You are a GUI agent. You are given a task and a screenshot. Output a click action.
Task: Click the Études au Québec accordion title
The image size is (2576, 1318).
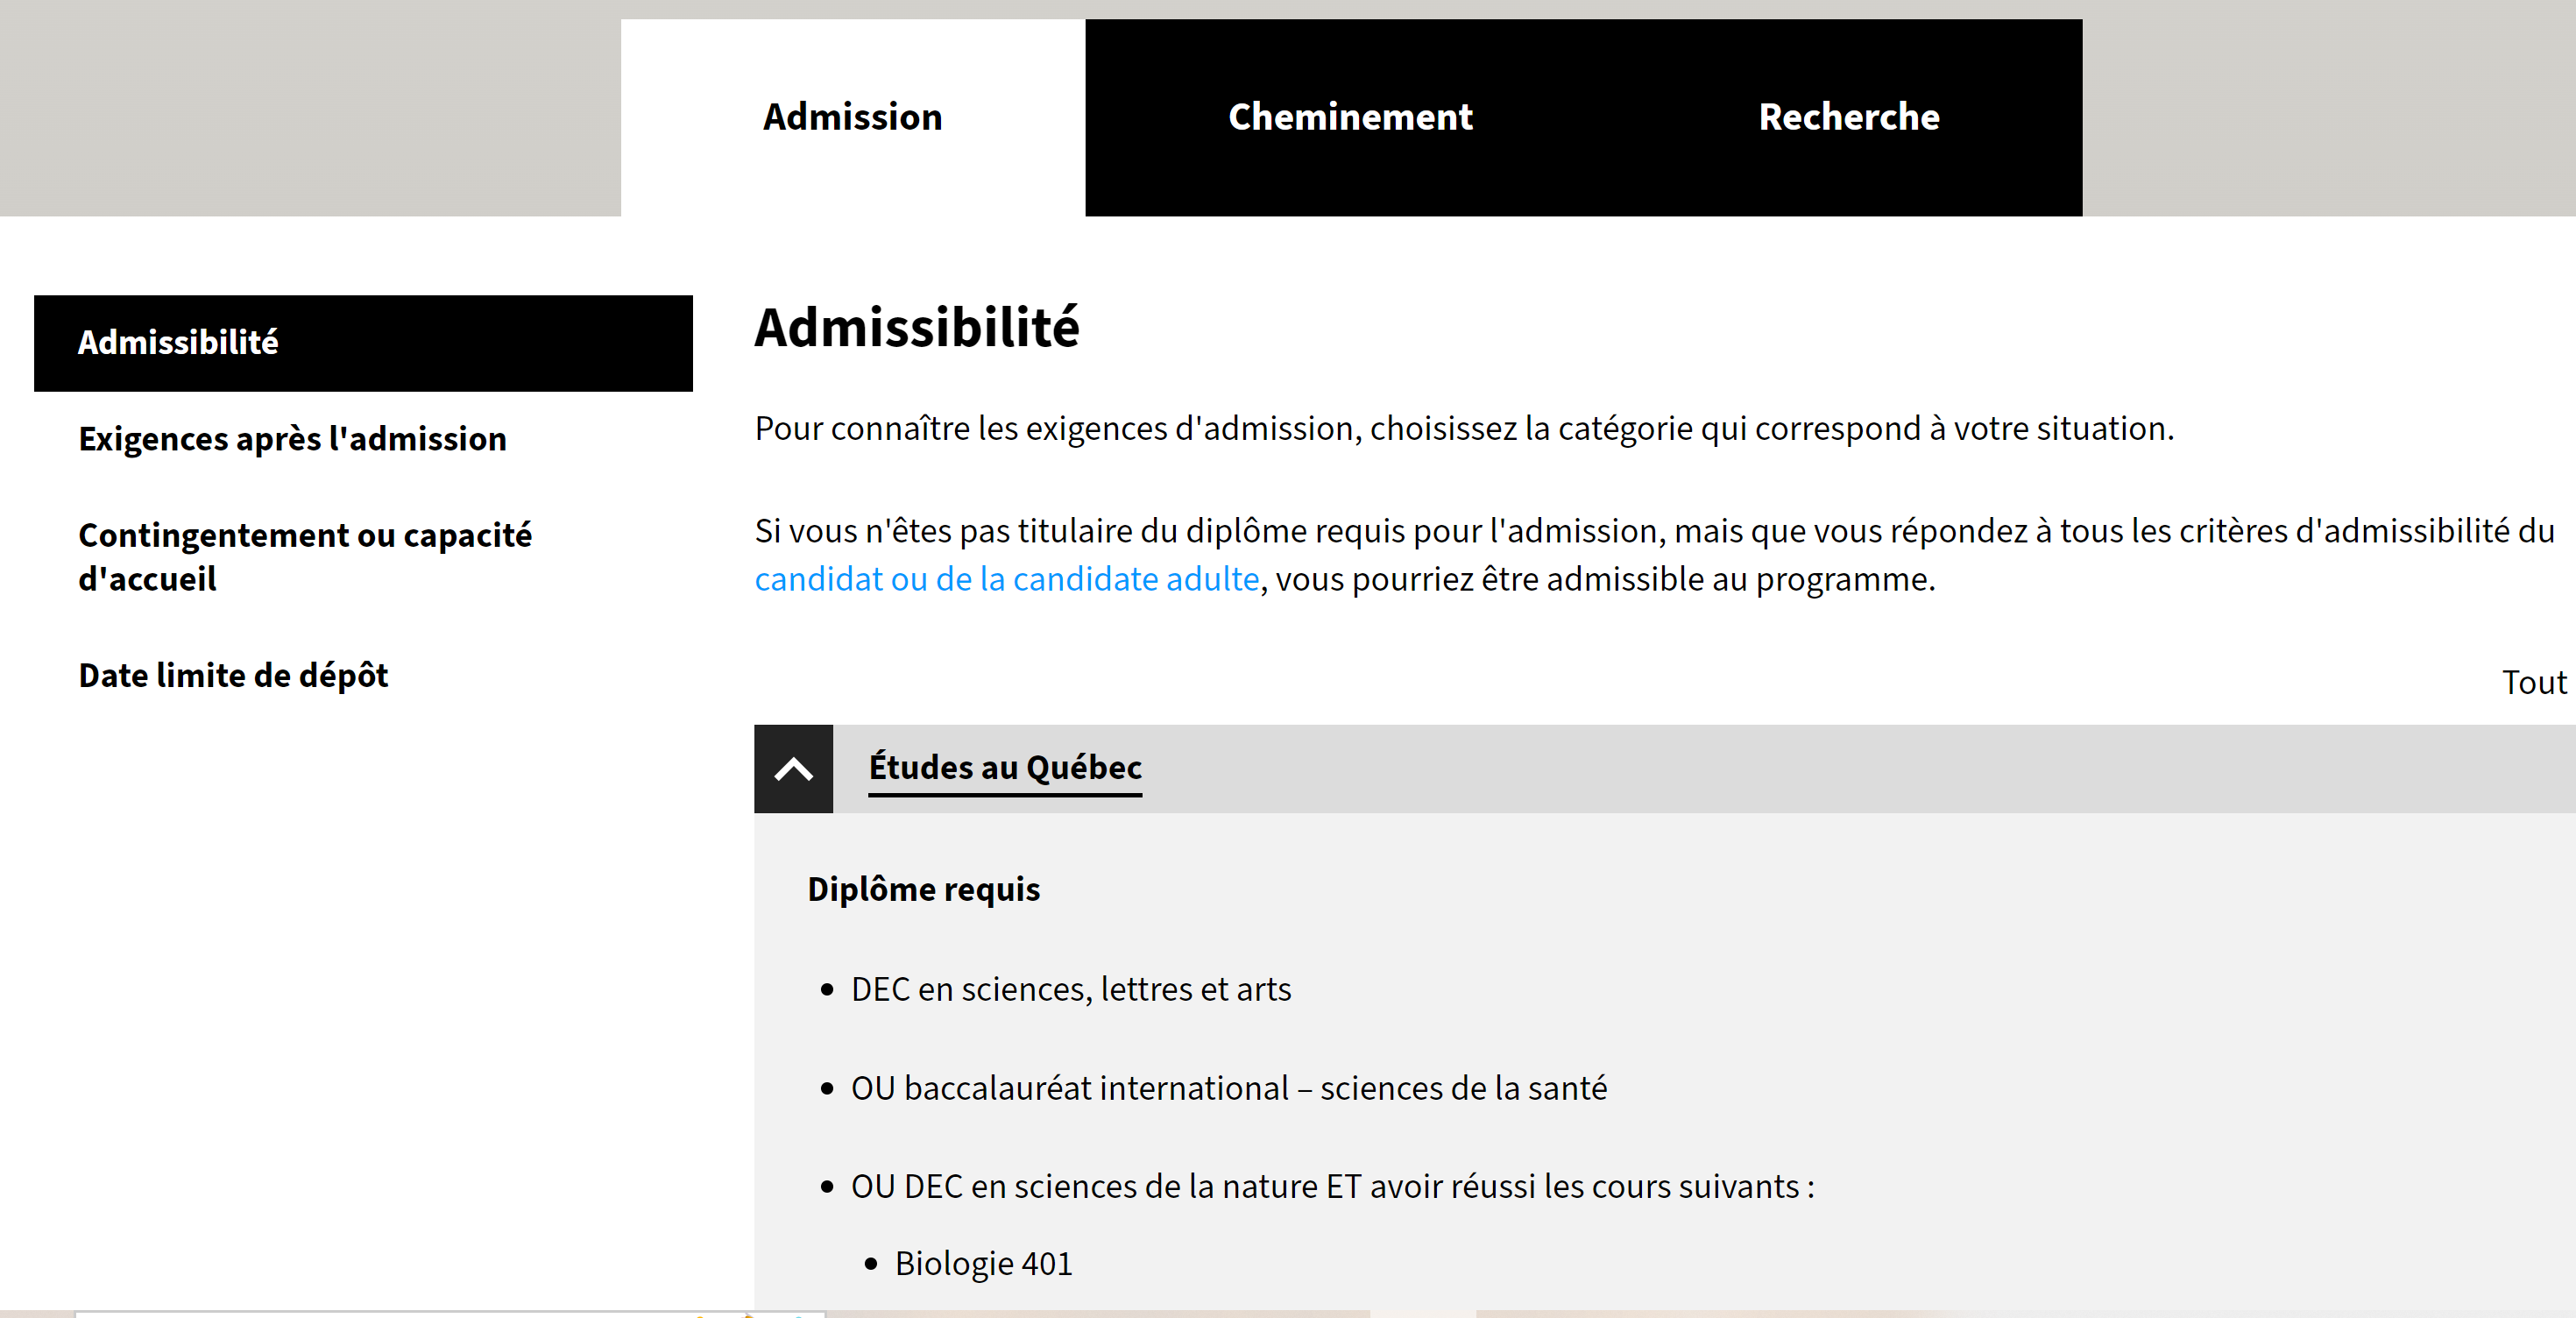[x=1004, y=768]
